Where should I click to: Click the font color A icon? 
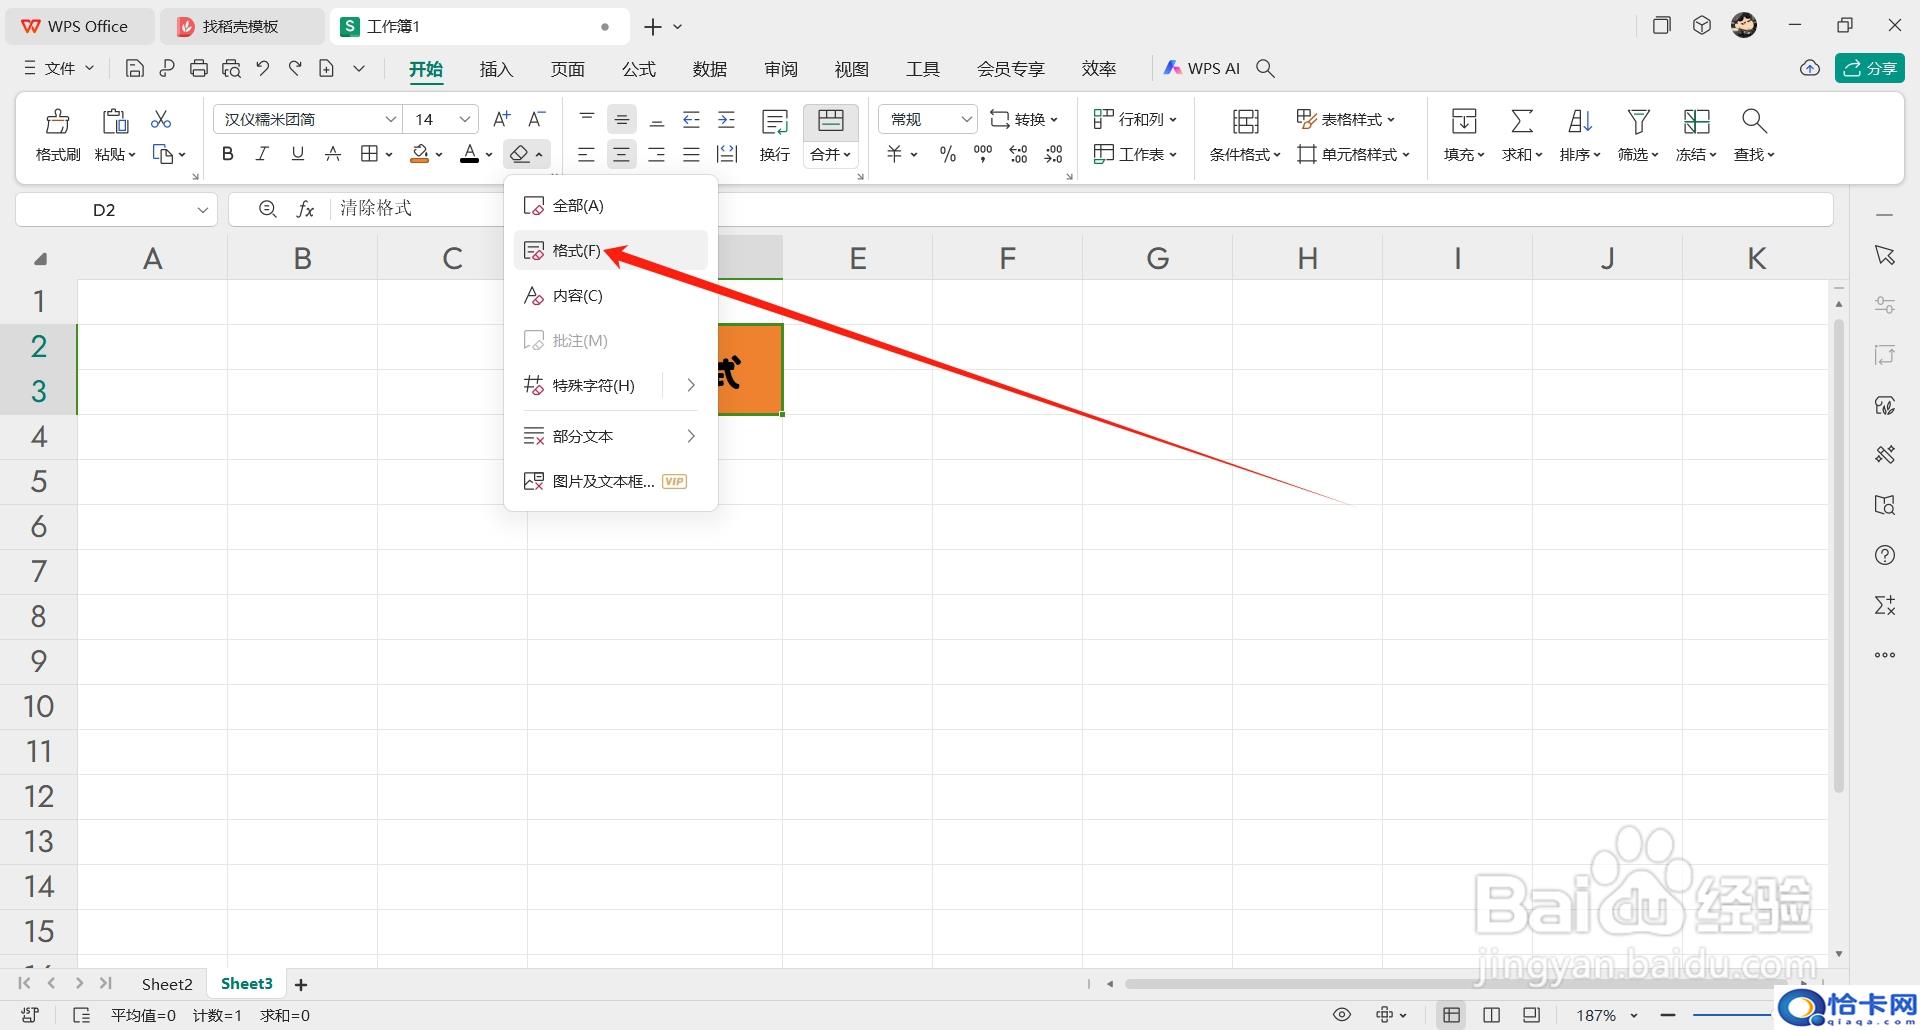tap(469, 154)
